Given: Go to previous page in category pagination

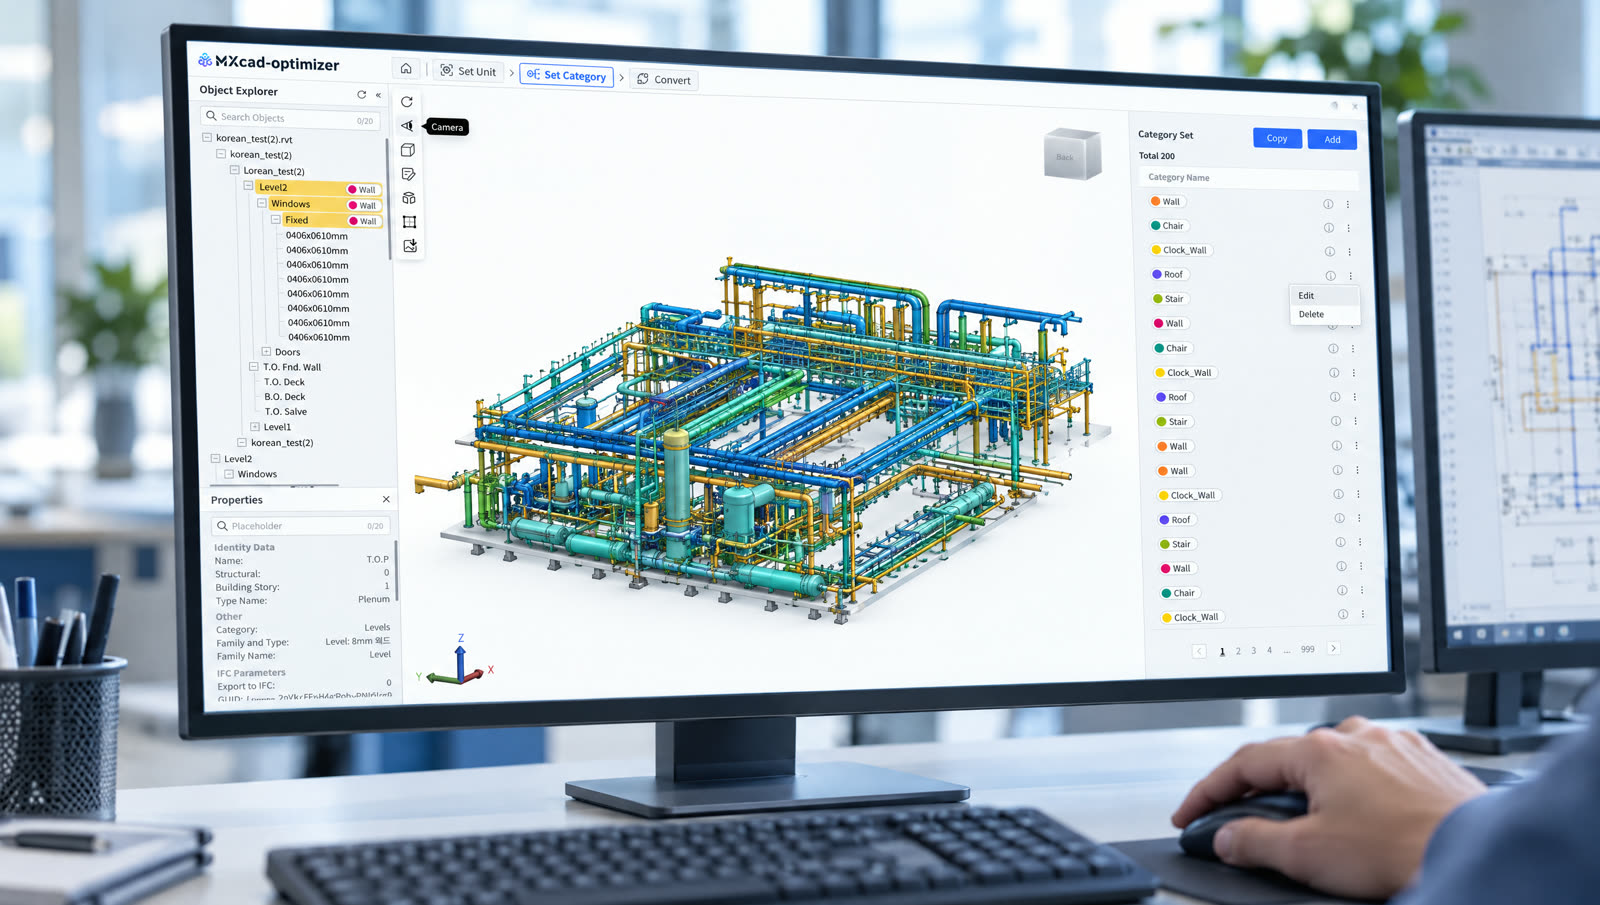Looking at the screenshot, I should tap(1199, 651).
